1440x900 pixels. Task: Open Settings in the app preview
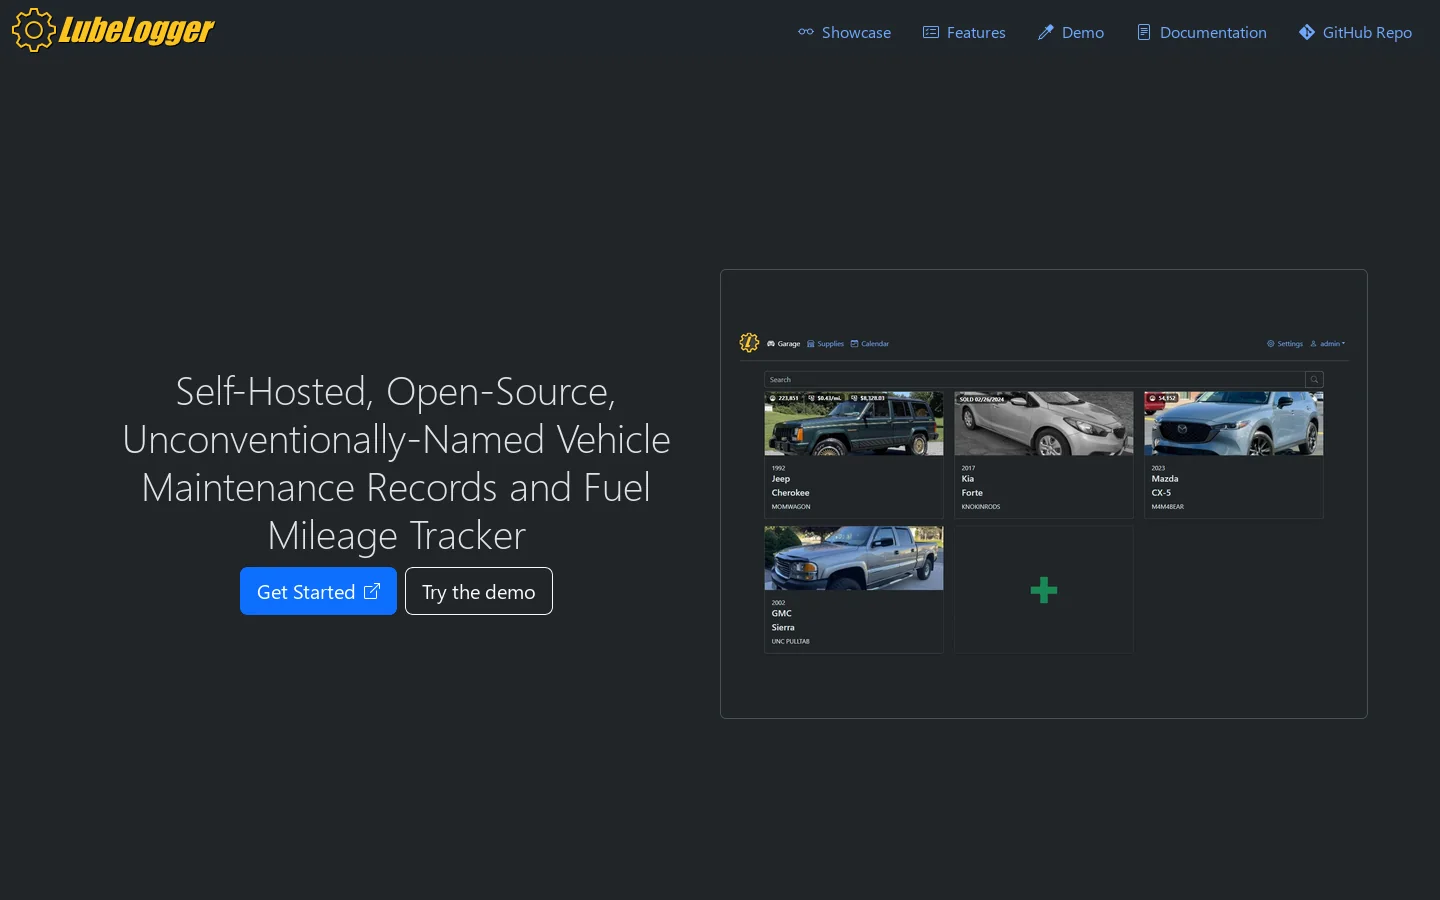1285,344
